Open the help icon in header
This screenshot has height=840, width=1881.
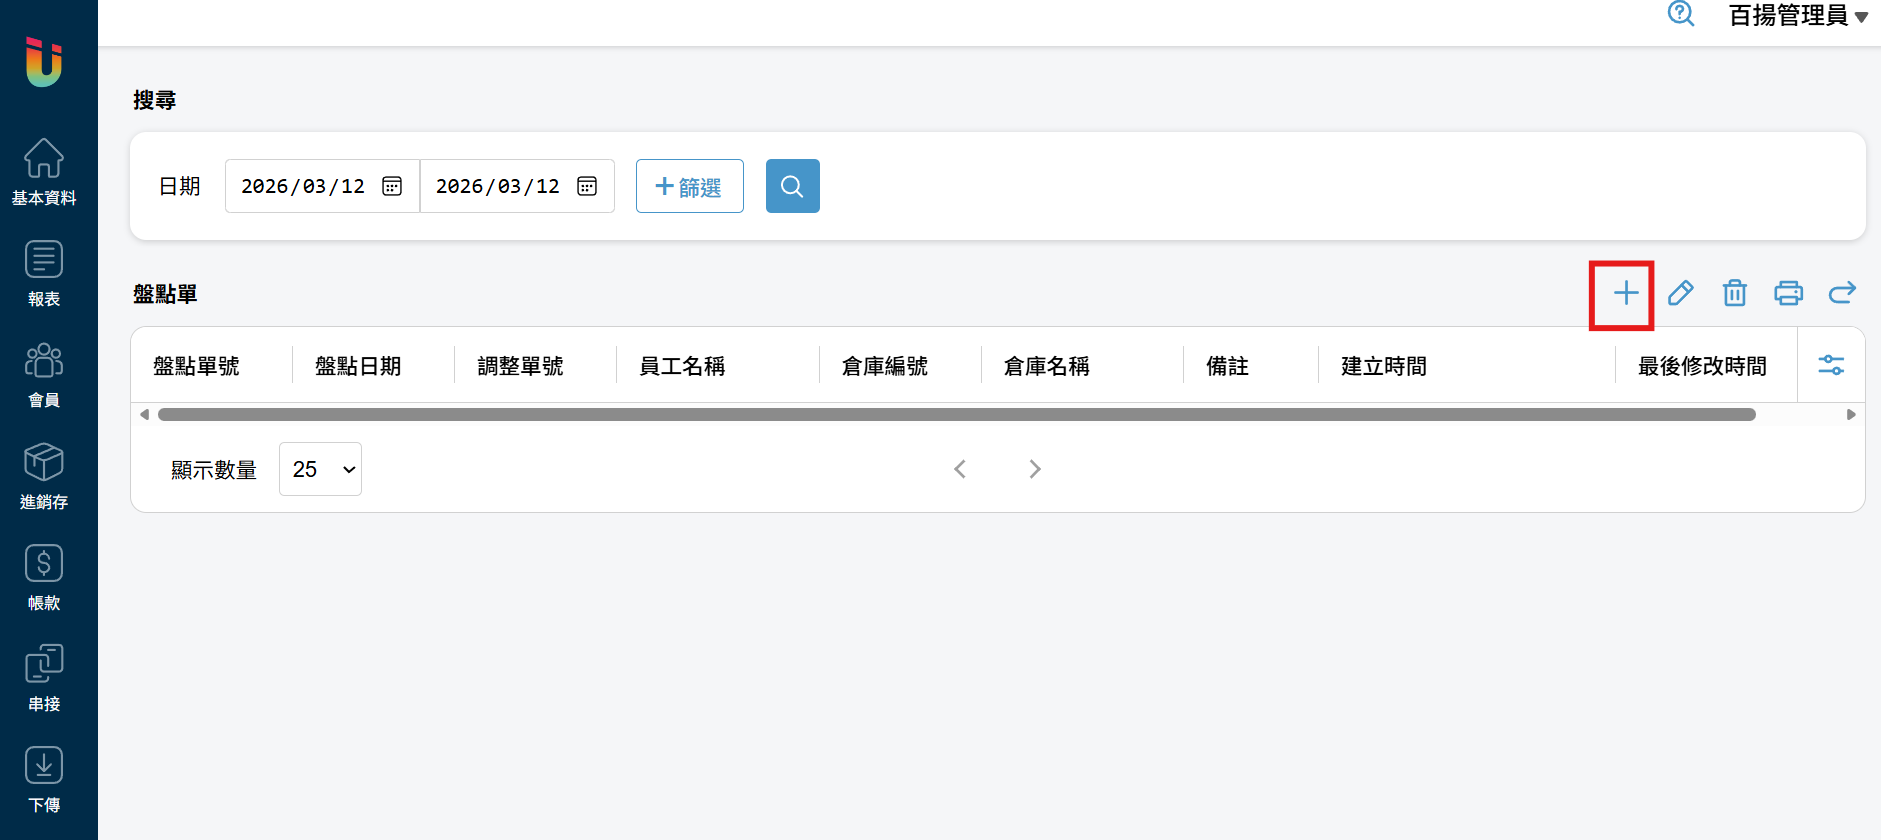pyautogui.click(x=1680, y=14)
